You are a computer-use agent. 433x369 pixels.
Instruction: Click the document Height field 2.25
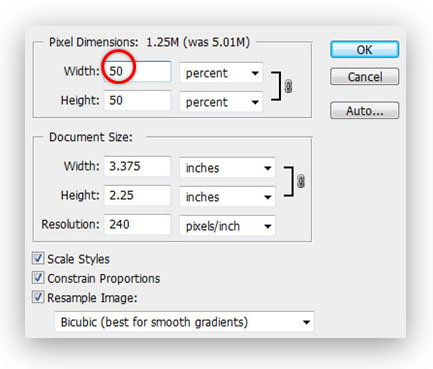pyautogui.click(x=137, y=195)
